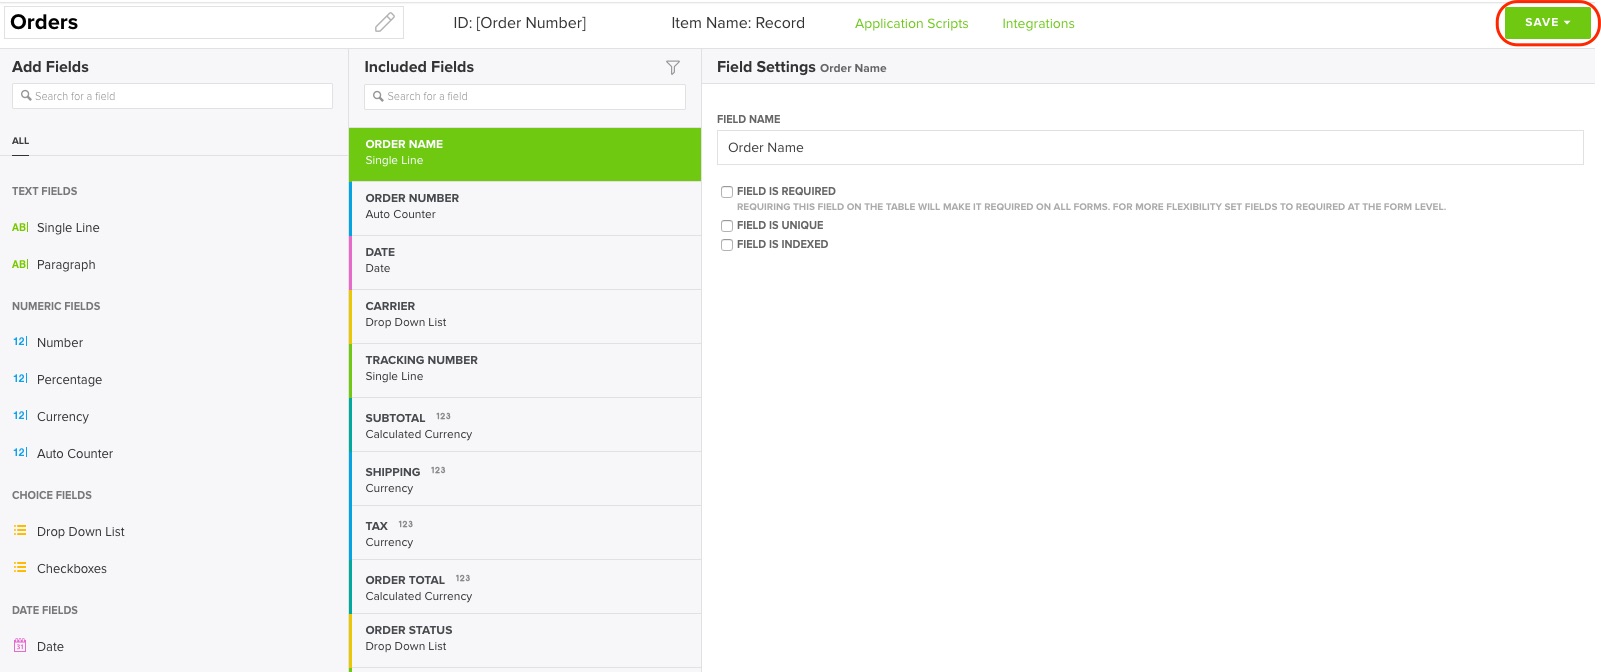Click the Field Name input showing Order Name
1601x672 pixels.
click(x=1150, y=147)
